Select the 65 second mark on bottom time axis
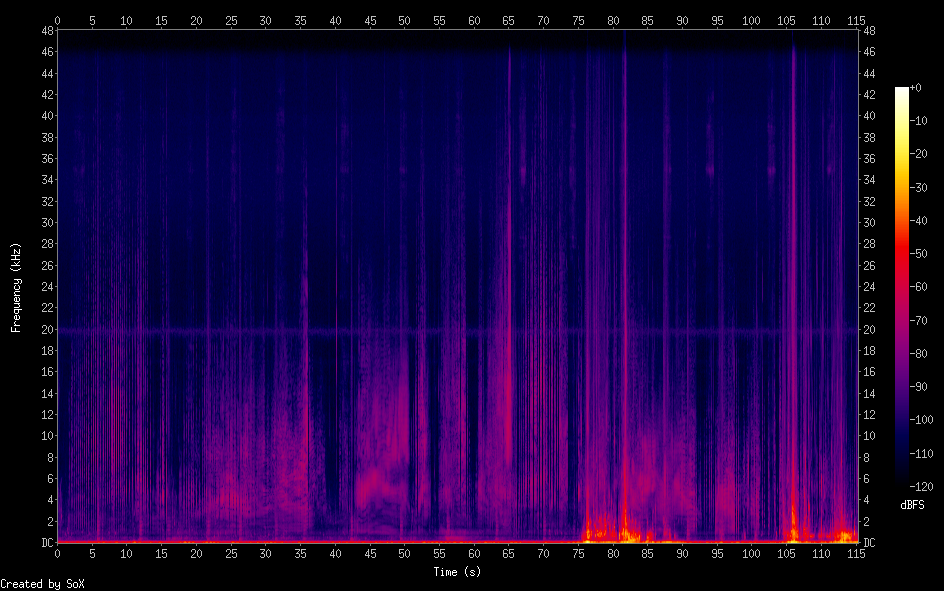The width and height of the screenshot is (944, 591). click(508, 553)
